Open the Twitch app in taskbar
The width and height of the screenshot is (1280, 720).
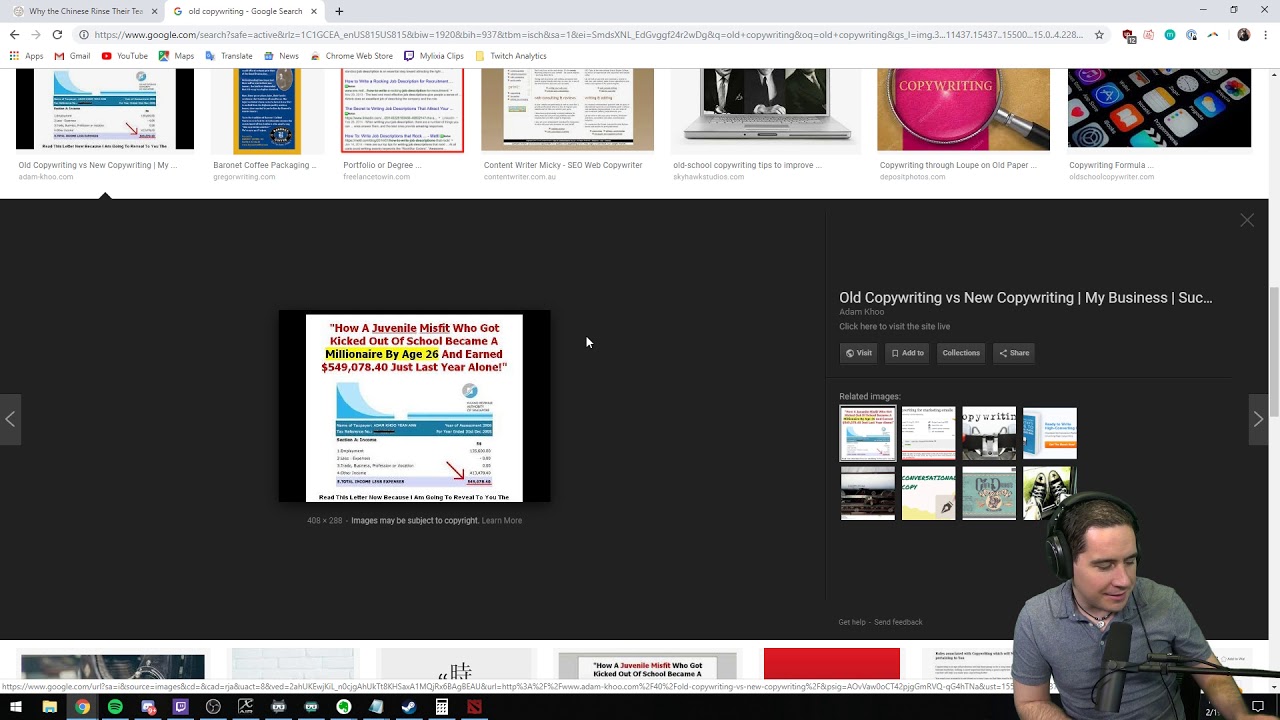(x=180, y=707)
